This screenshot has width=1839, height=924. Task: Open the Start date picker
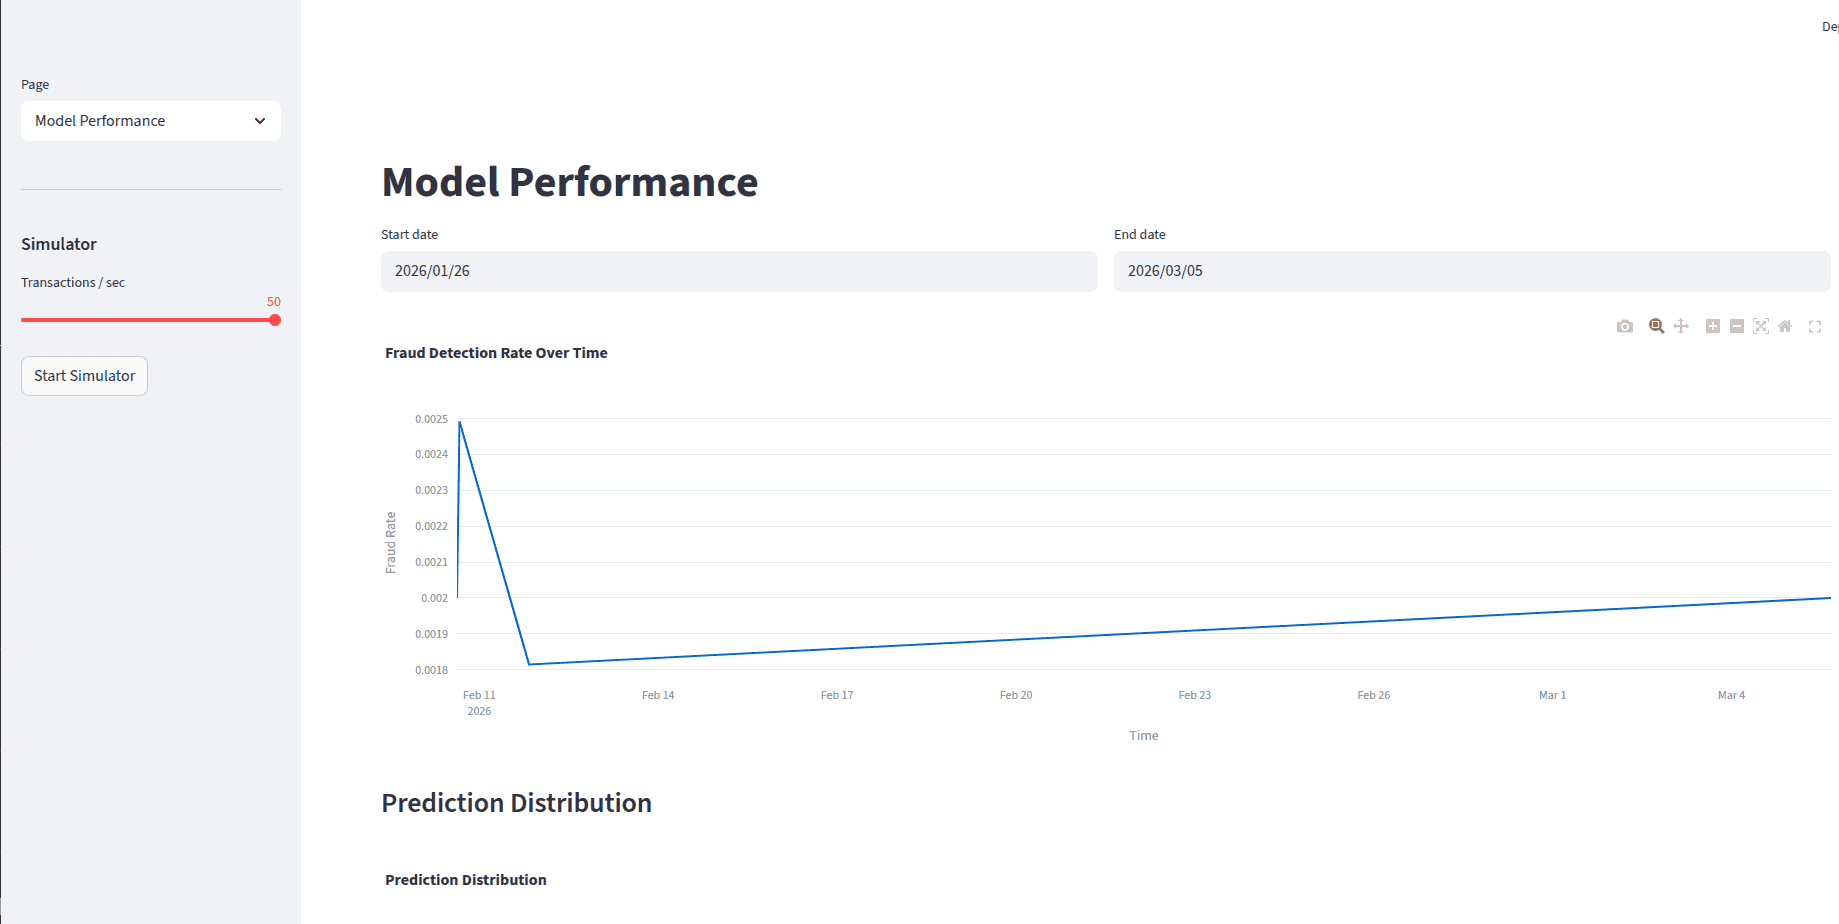click(x=738, y=271)
